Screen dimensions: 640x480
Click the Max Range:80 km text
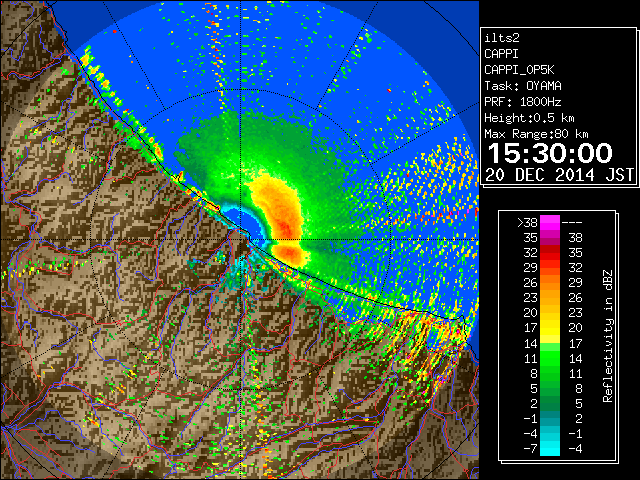[536, 134]
